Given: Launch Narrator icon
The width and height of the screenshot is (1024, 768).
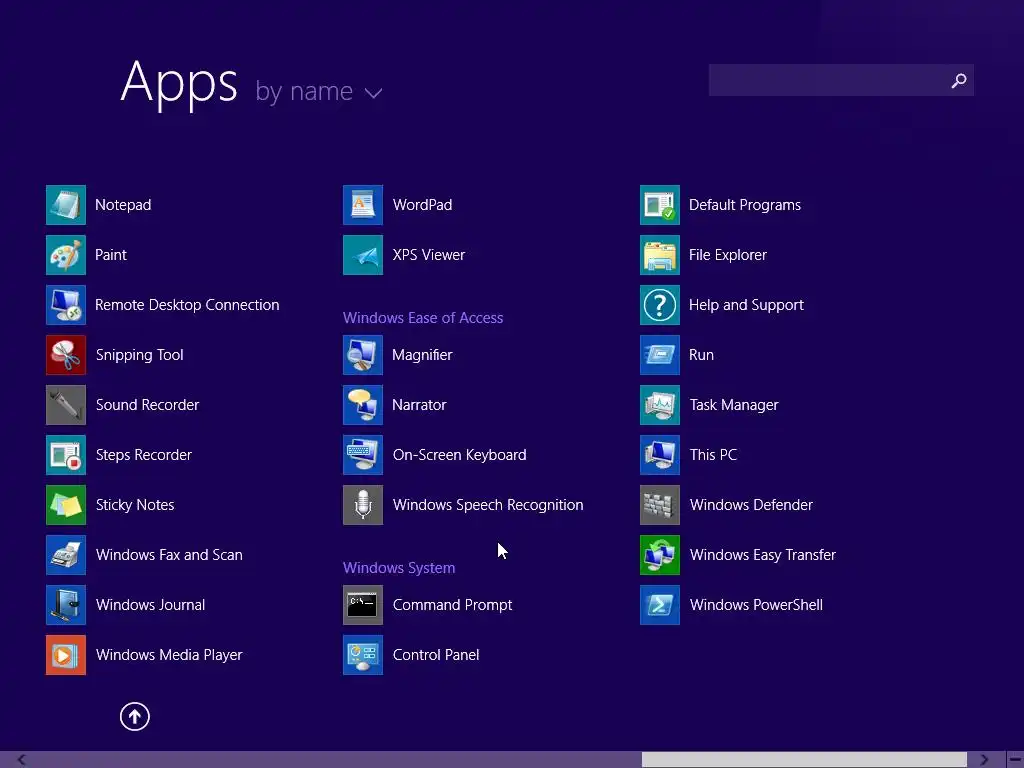Looking at the screenshot, I should click(x=363, y=405).
